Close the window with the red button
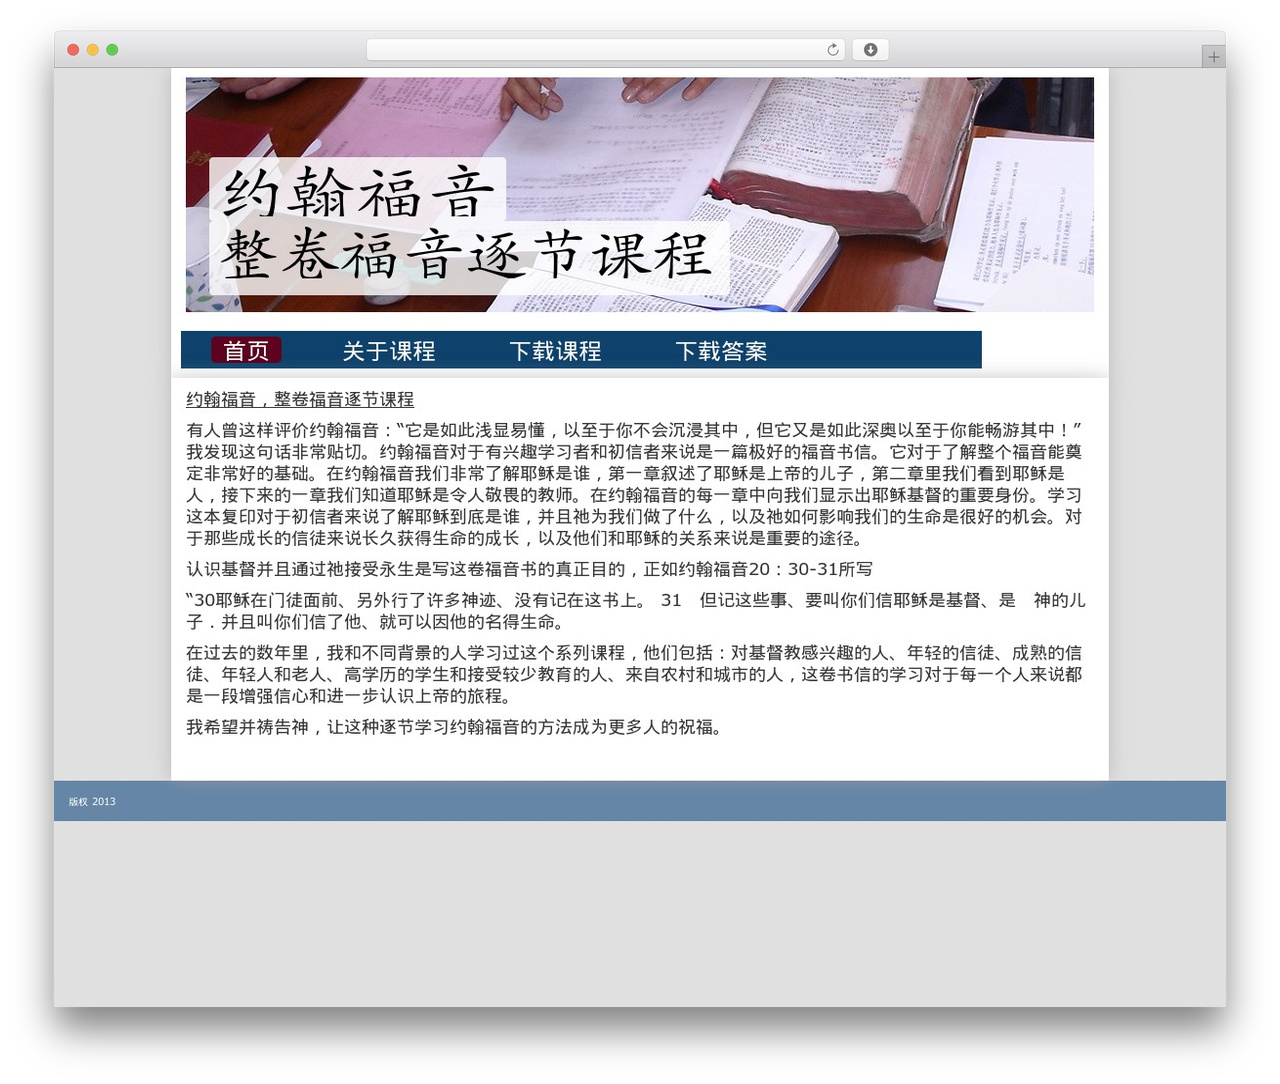This screenshot has height=1084, width=1280. (73, 50)
